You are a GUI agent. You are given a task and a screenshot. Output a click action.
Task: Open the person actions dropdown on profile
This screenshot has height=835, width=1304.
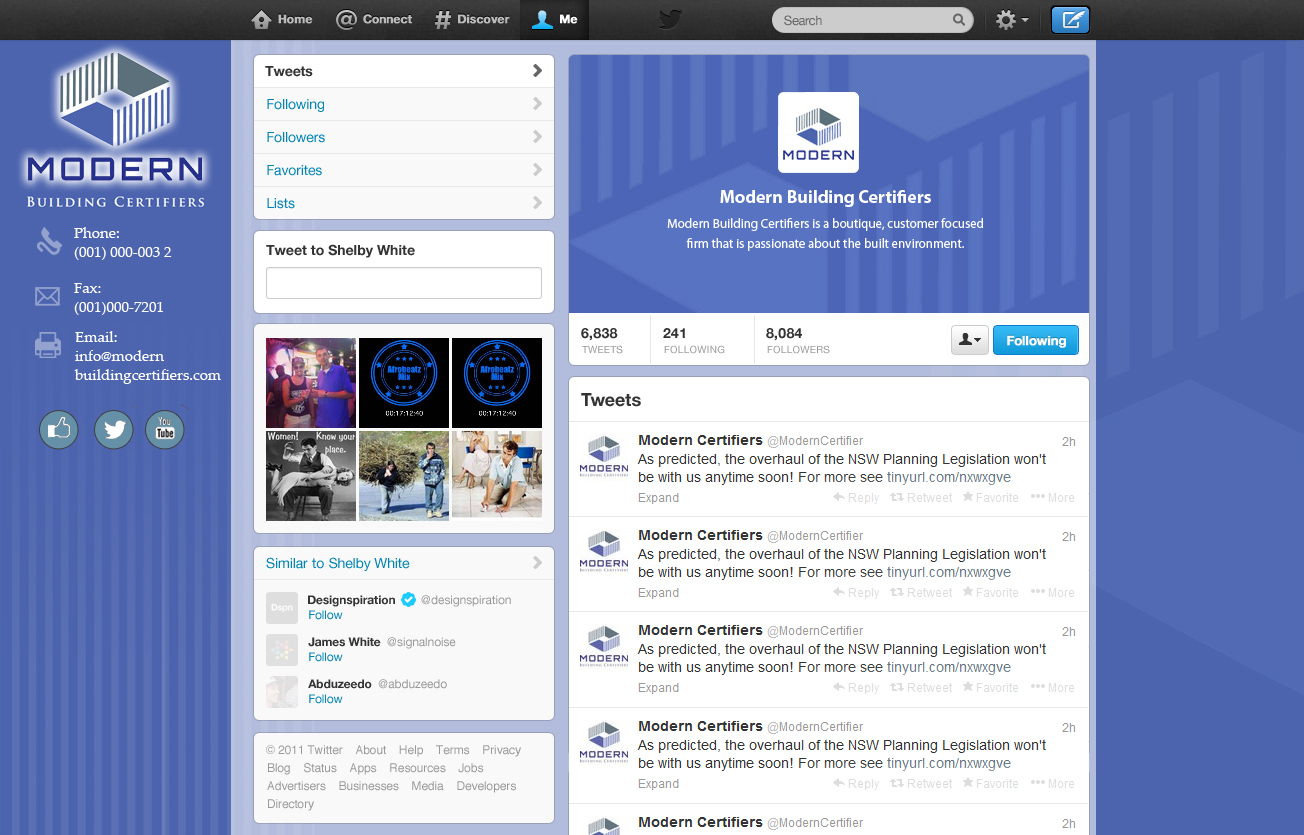click(968, 340)
